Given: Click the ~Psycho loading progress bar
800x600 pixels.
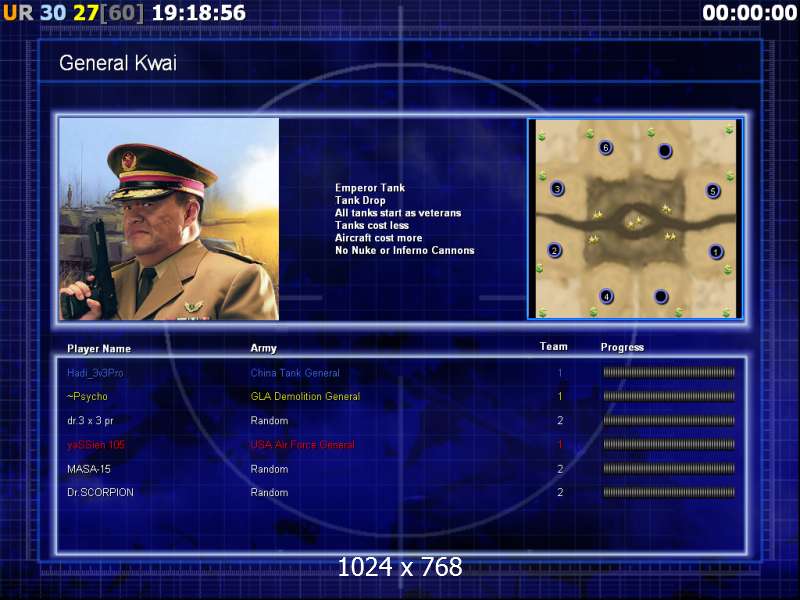Looking at the screenshot, I should pyautogui.click(x=669, y=396).
